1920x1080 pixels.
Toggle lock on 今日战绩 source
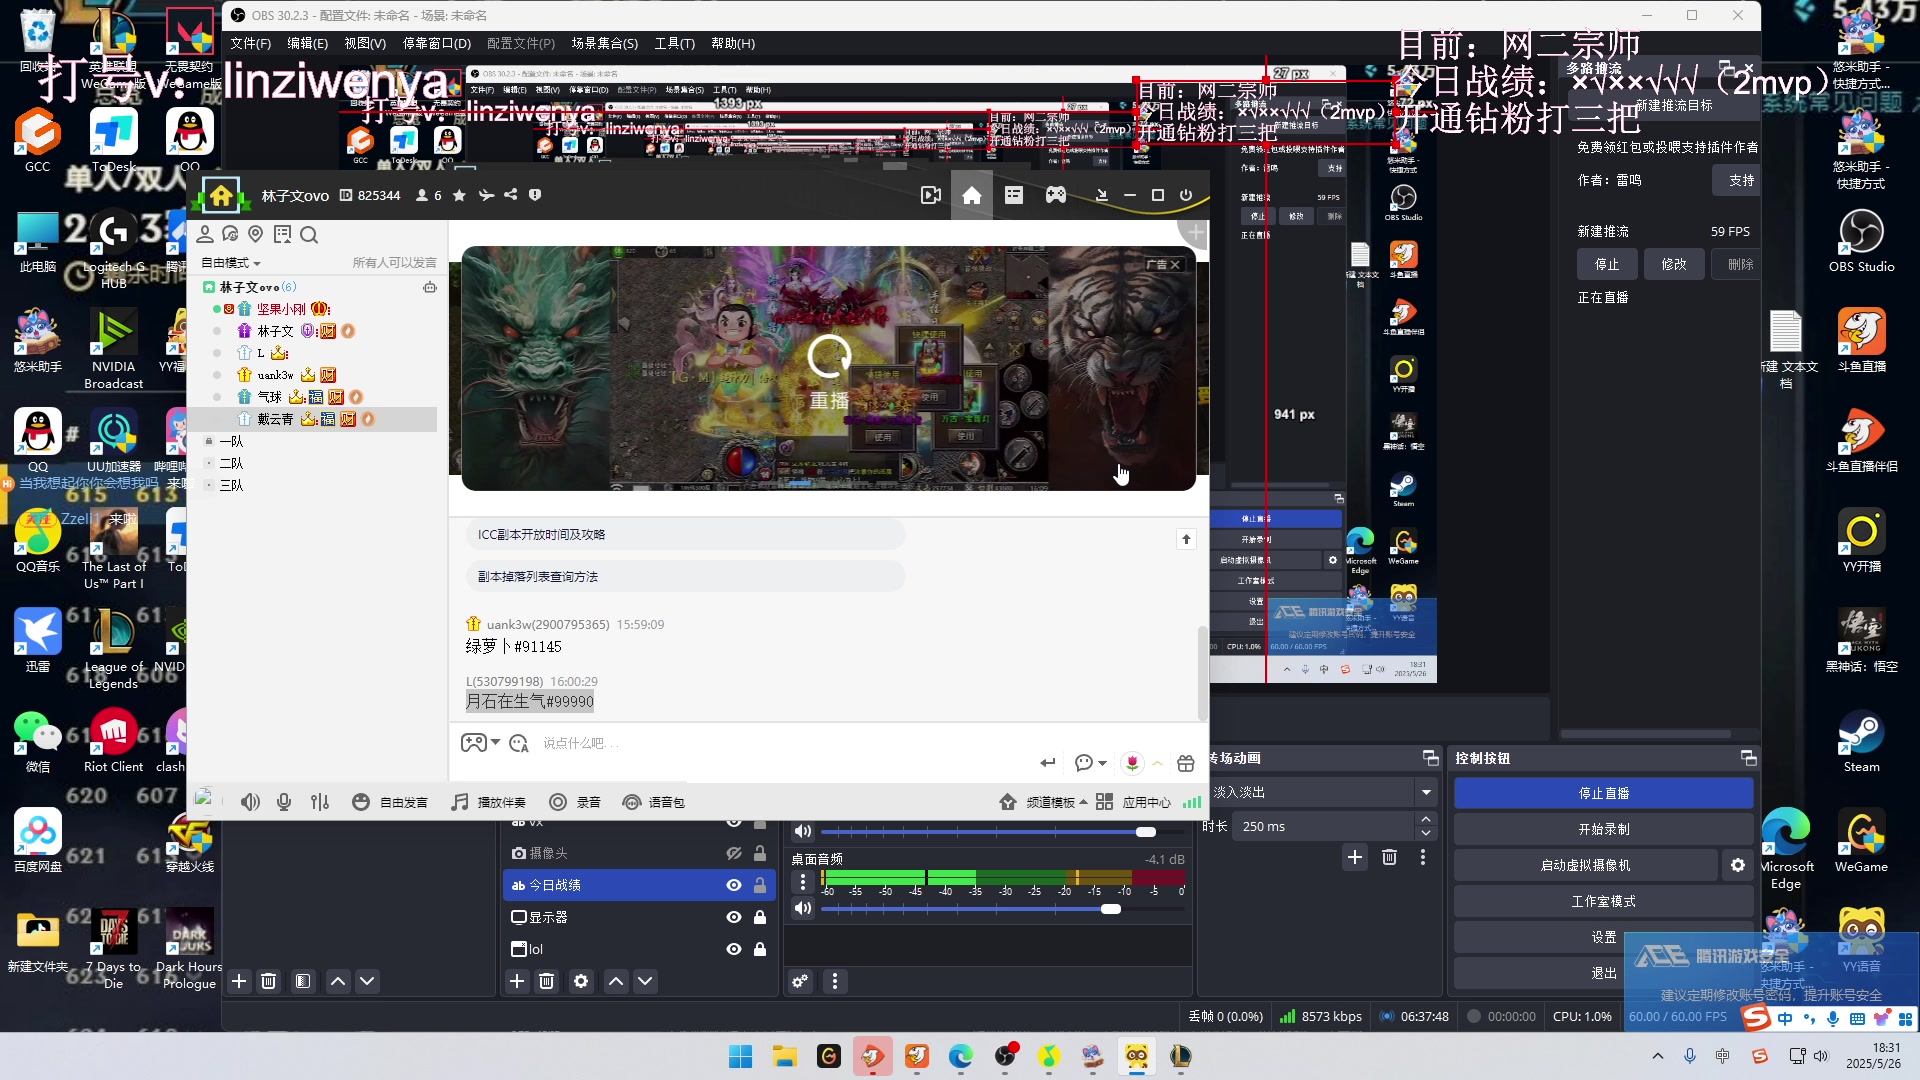760,885
